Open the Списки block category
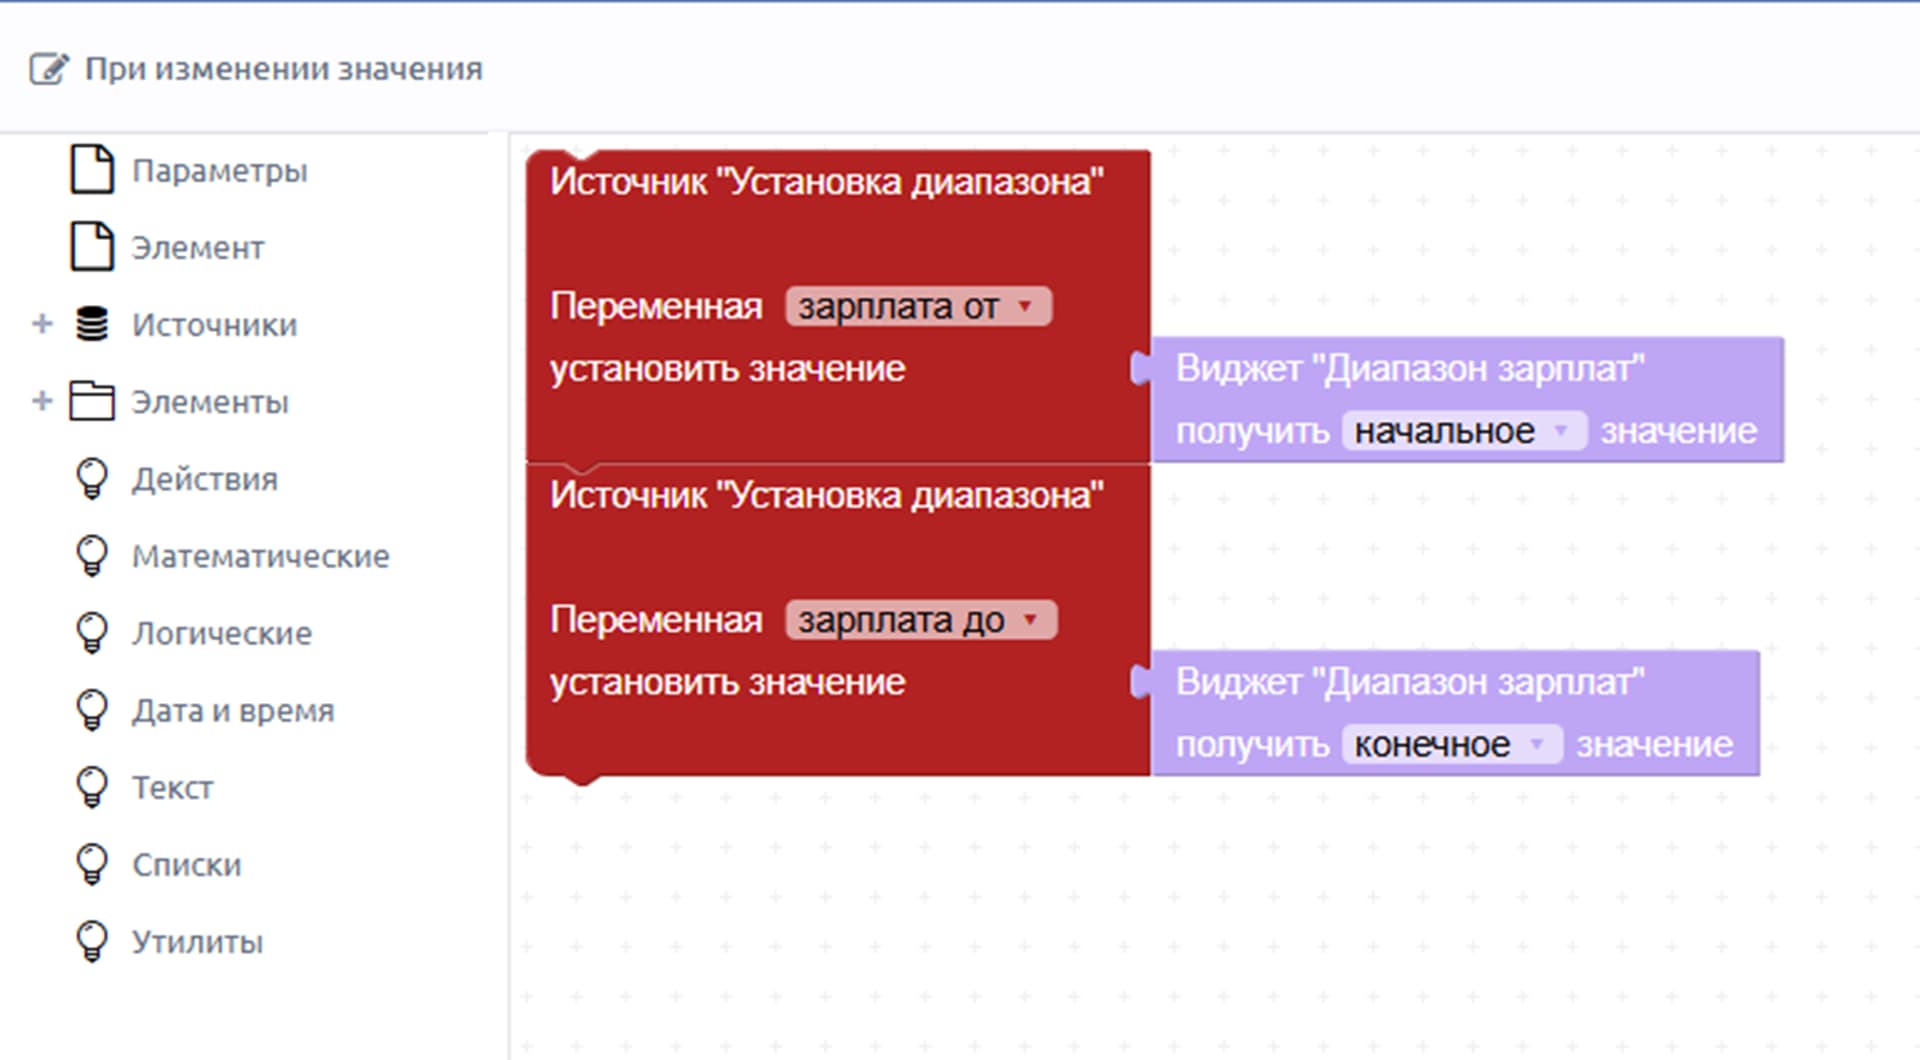This screenshot has width=1920, height=1060. pyautogui.click(x=186, y=865)
